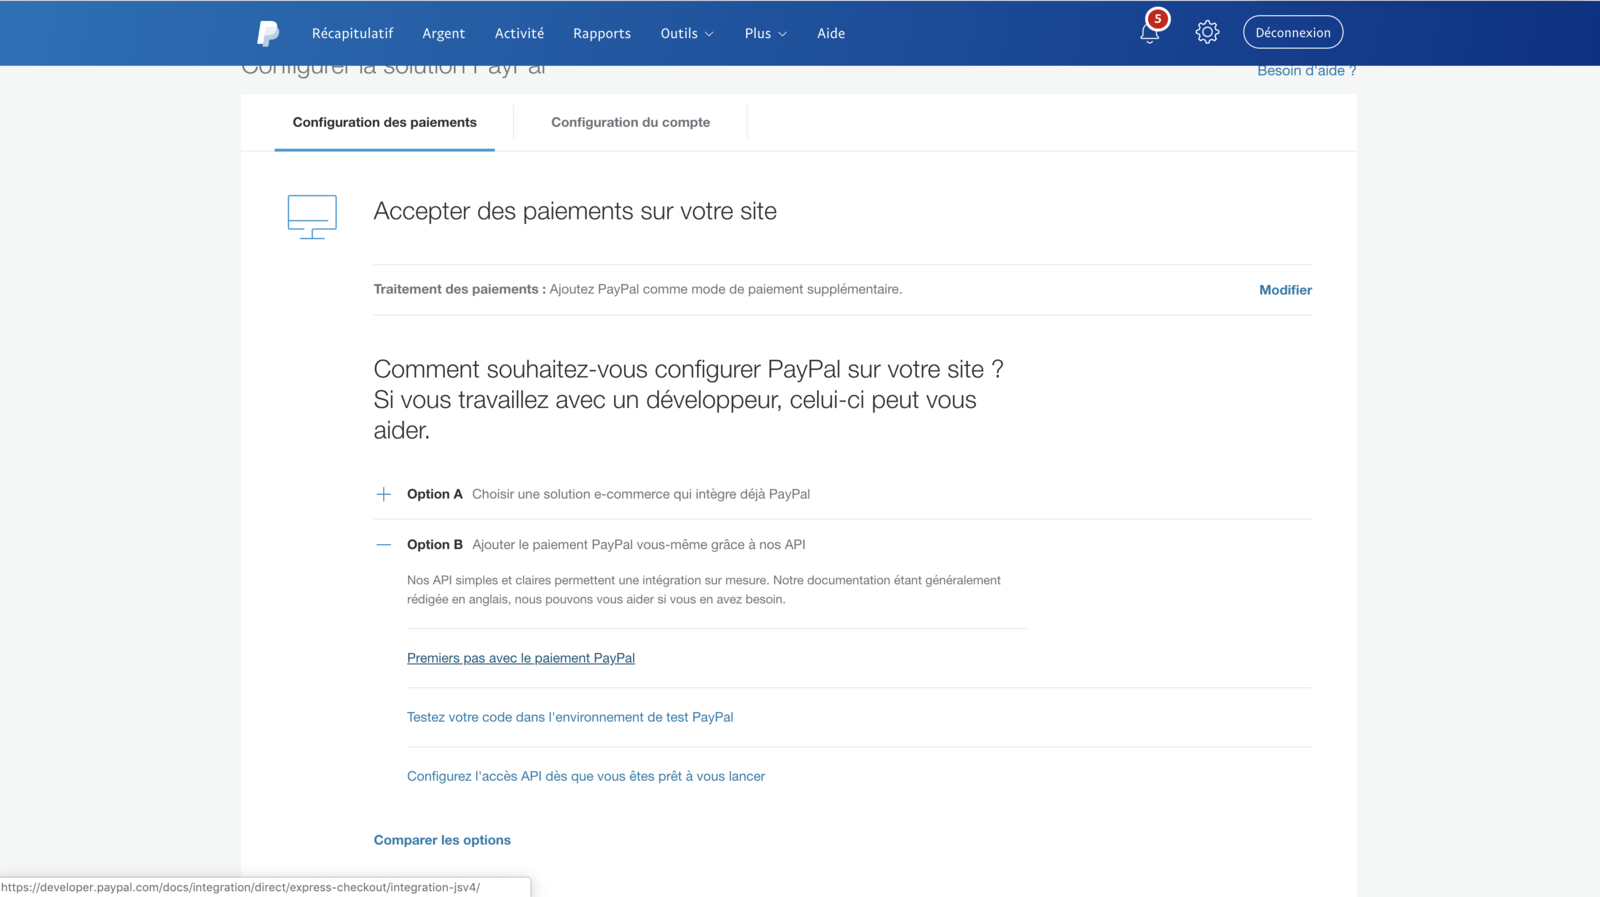Switch to Configuration des paiements tab
1600x897 pixels.
coord(385,122)
